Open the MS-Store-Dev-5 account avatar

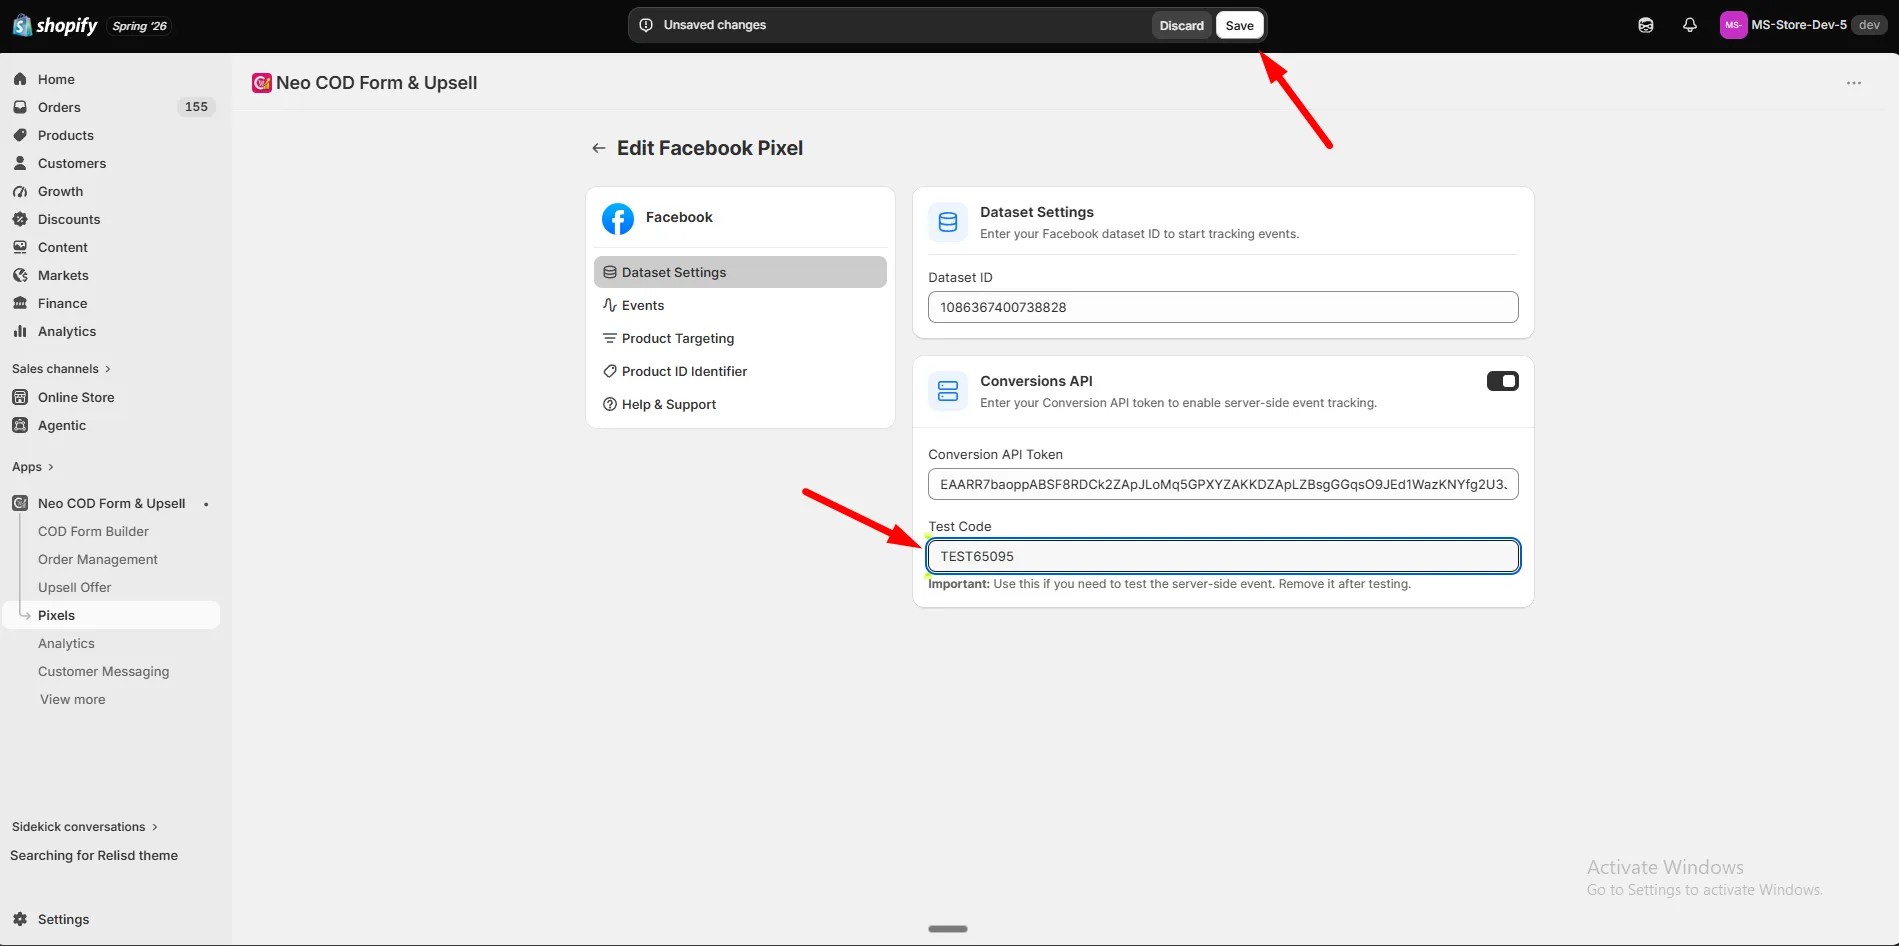[x=1733, y=25]
